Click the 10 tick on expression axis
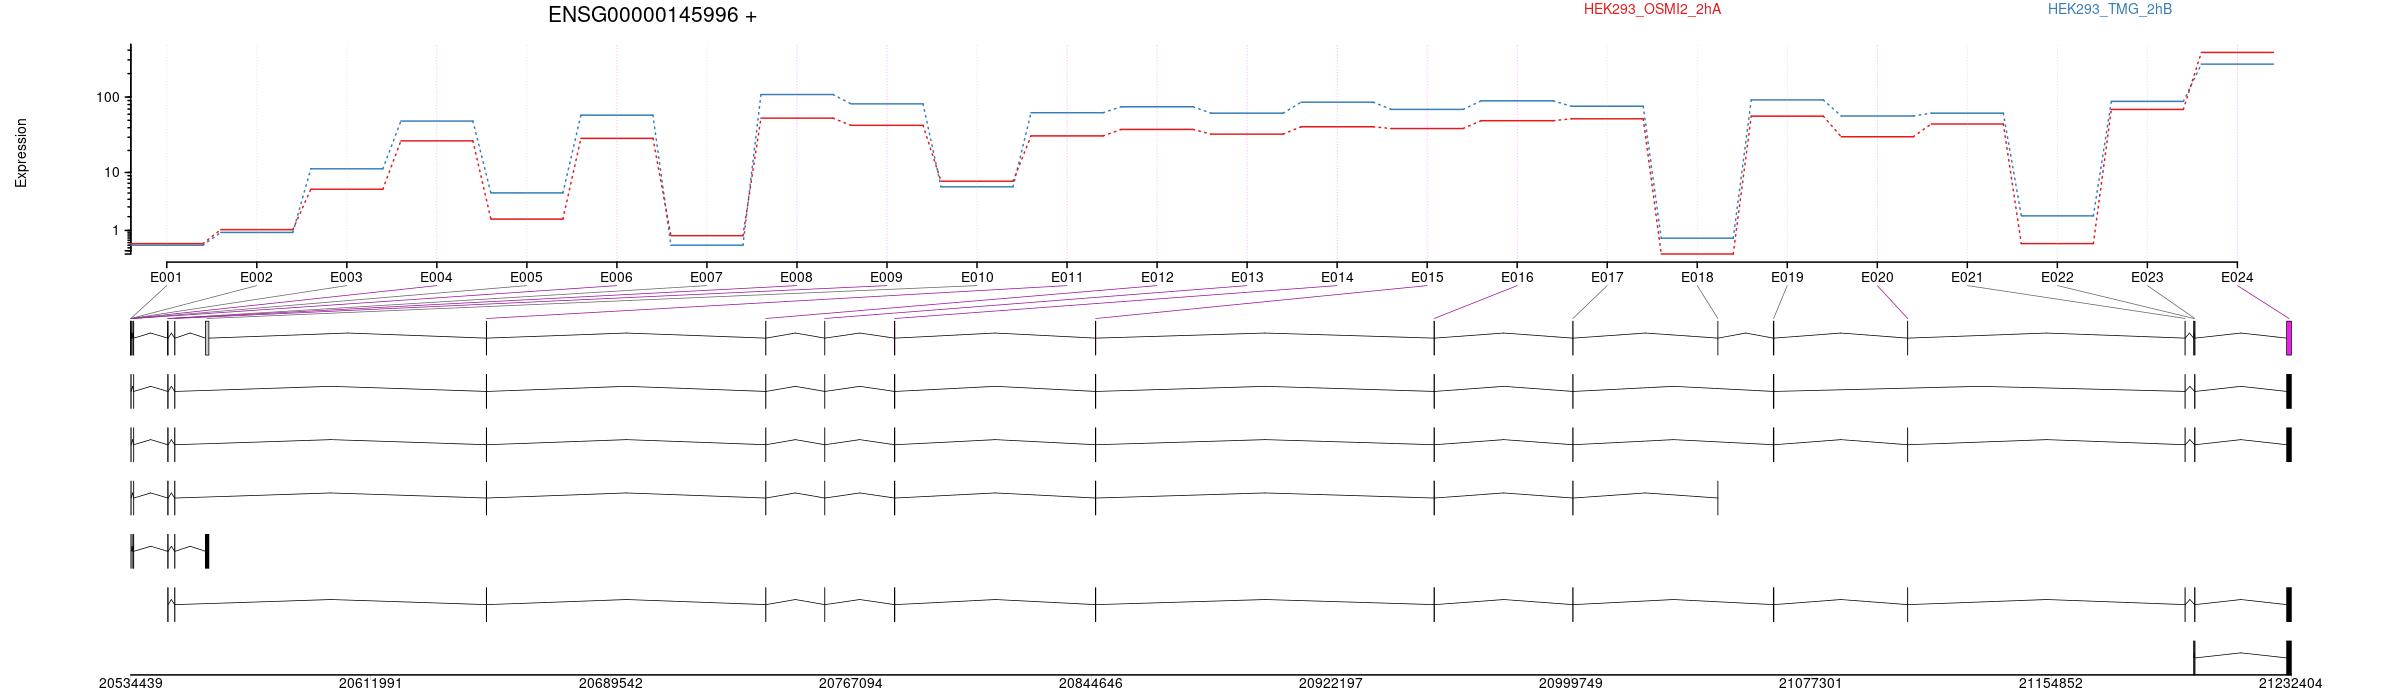Image resolution: width=2400 pixels, height=700 pixels. [x=111, y=172]
